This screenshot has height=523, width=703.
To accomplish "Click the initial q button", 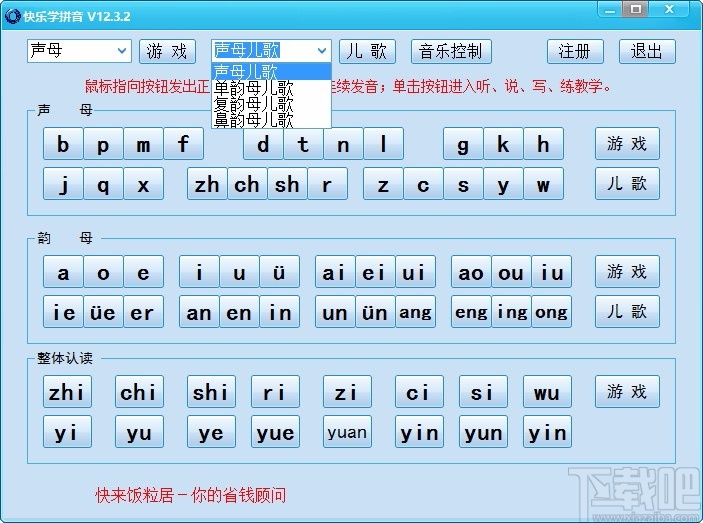I will pos(103,184).
